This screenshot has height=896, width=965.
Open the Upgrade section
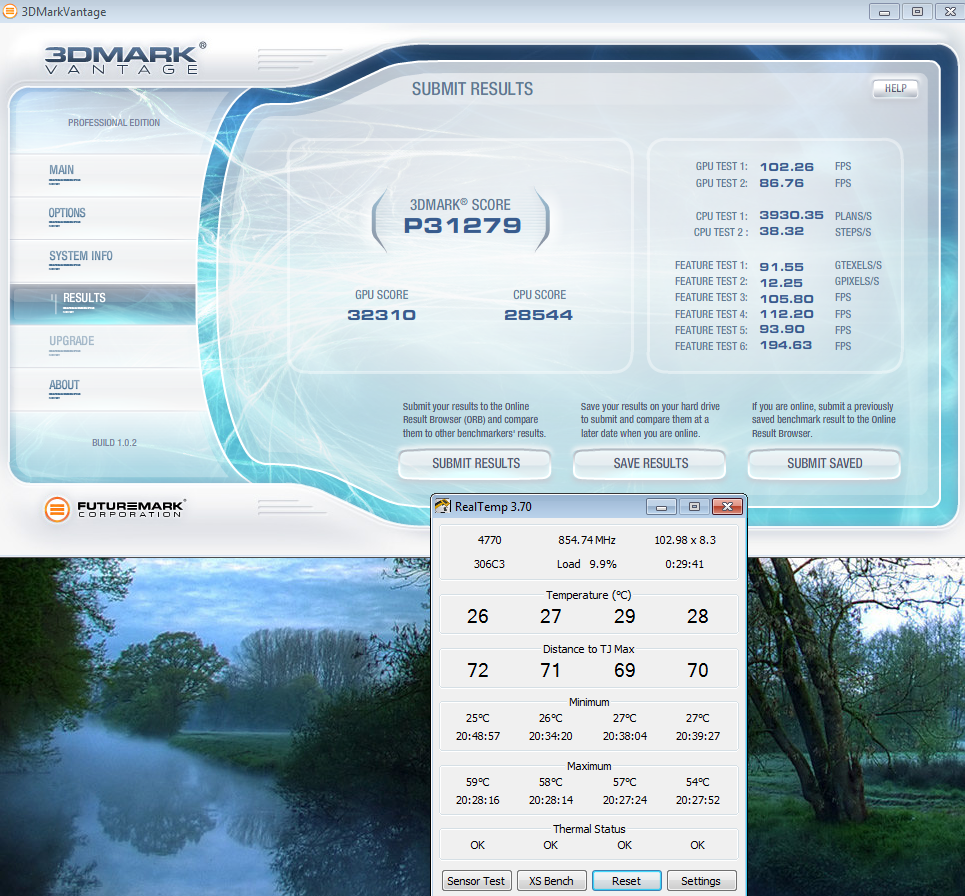pyautogui.click(x=103, y=346)
